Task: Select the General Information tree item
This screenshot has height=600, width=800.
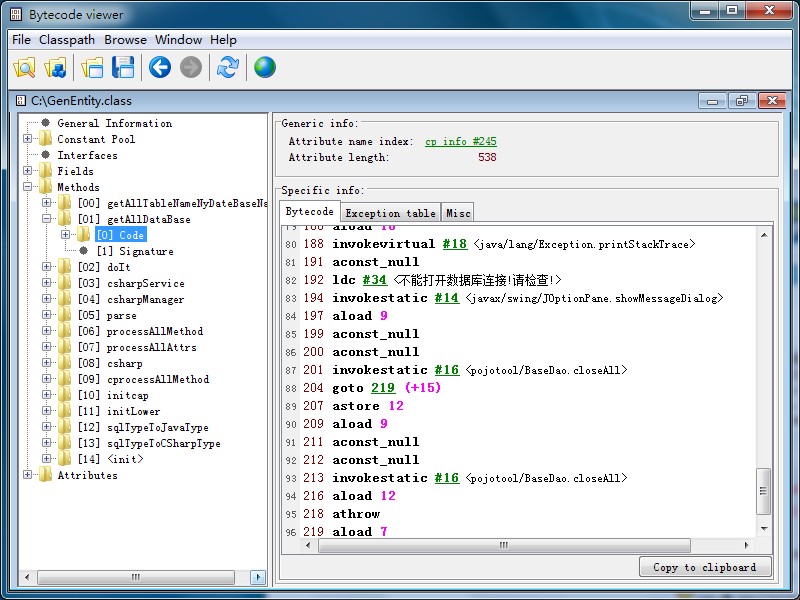Action: click(114, 123)
